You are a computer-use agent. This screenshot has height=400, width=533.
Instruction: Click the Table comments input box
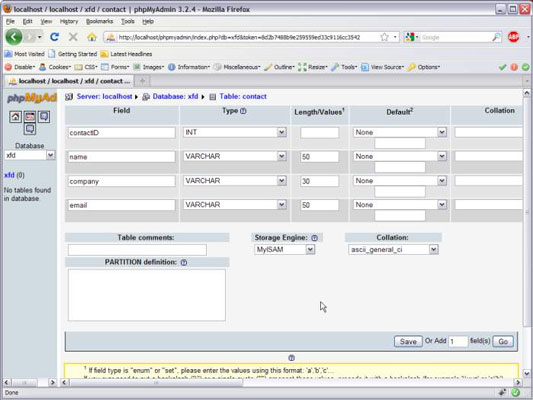click(137, 250)
